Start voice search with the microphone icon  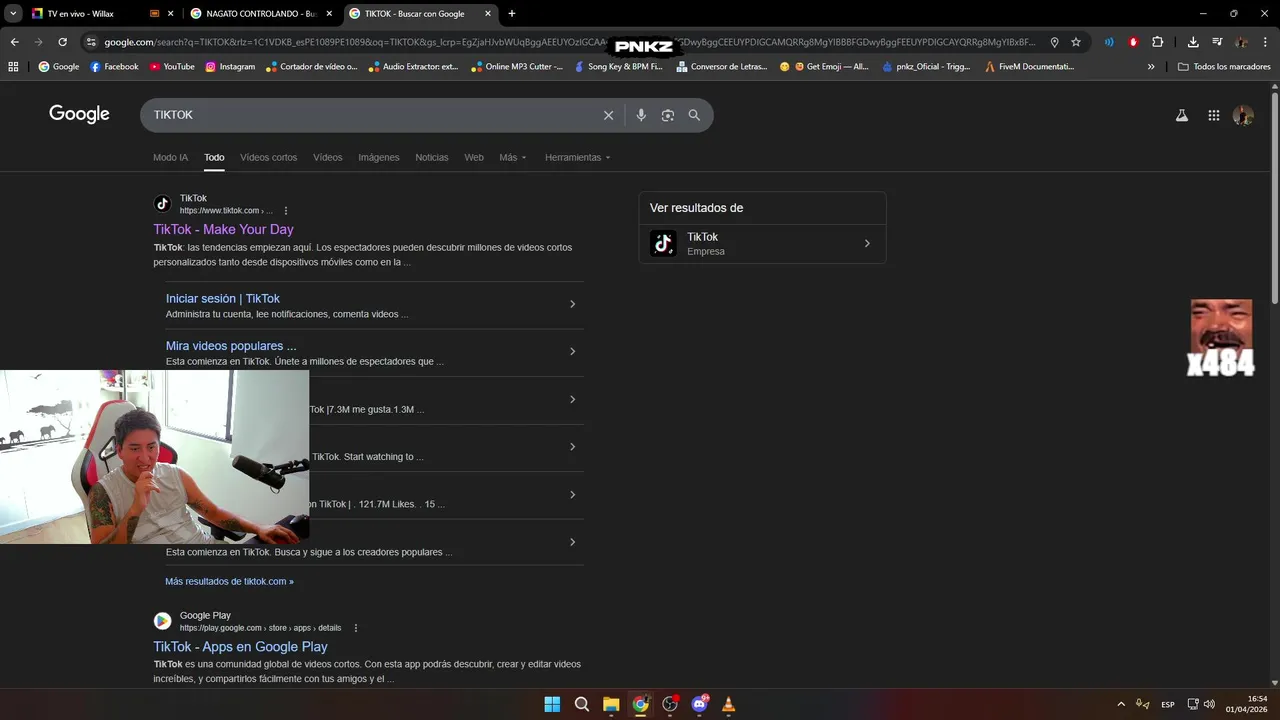pos(641,115)
